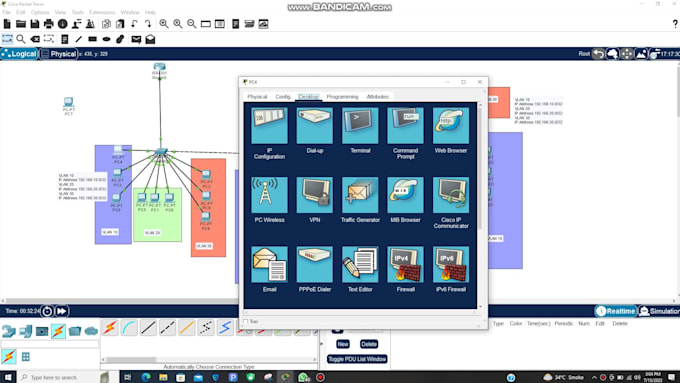Switch to the Config tab

(283, 96)
